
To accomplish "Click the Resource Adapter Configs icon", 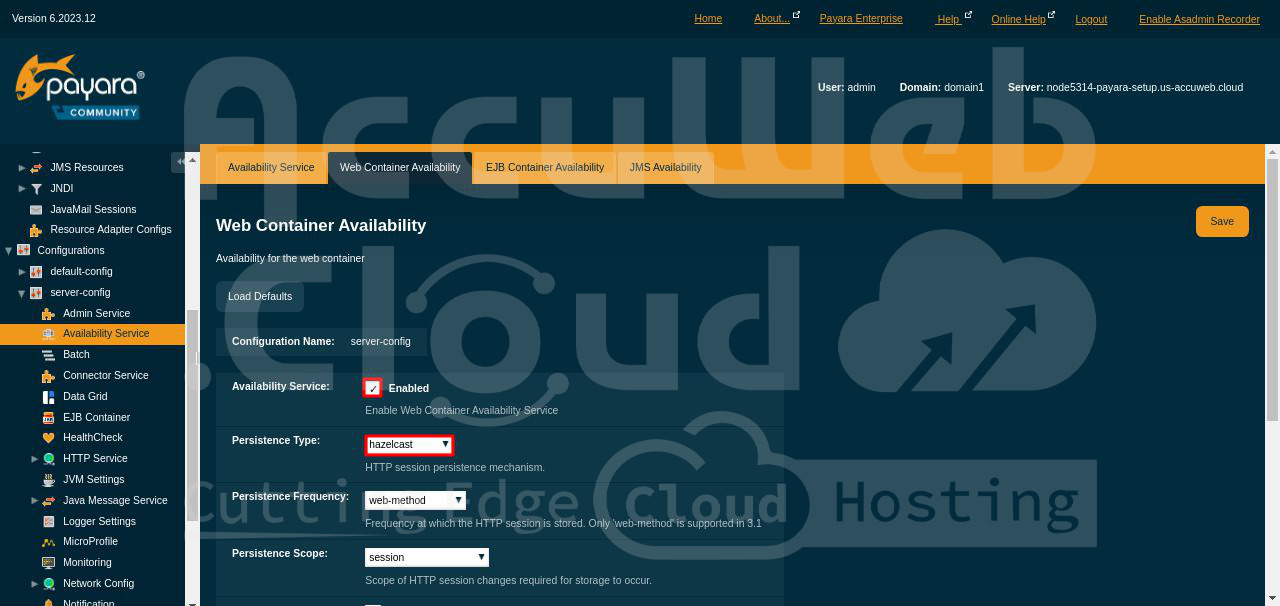I will point(36,230).
